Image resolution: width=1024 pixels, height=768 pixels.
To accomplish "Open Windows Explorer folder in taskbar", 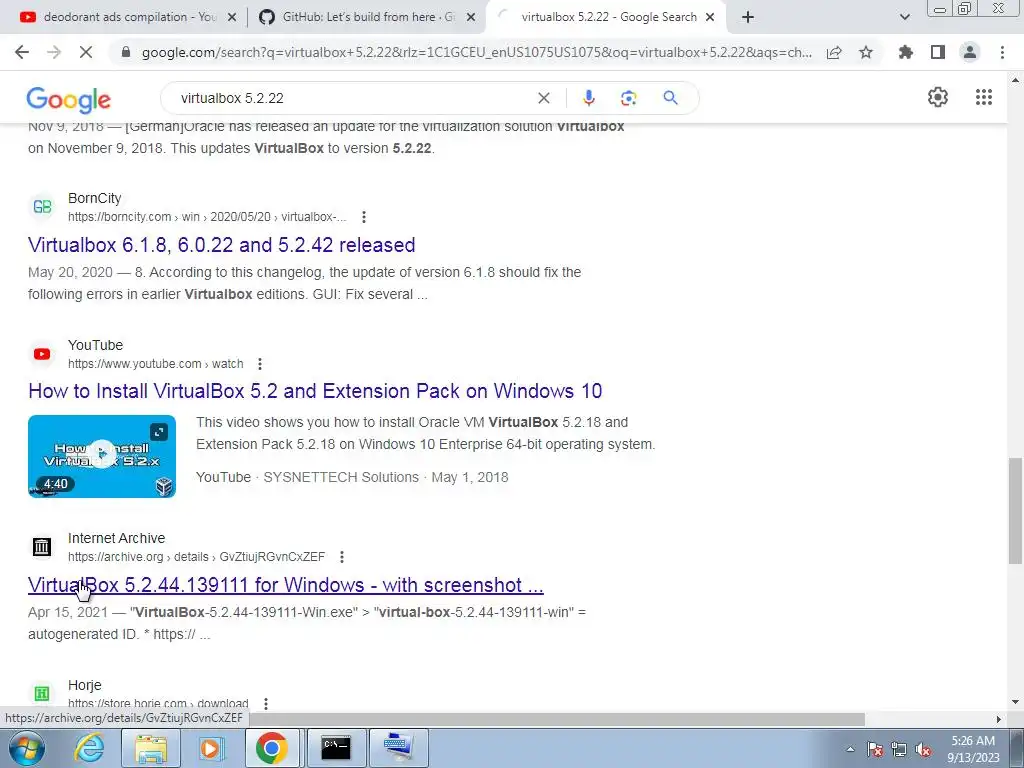I will (x=151, y=748).
